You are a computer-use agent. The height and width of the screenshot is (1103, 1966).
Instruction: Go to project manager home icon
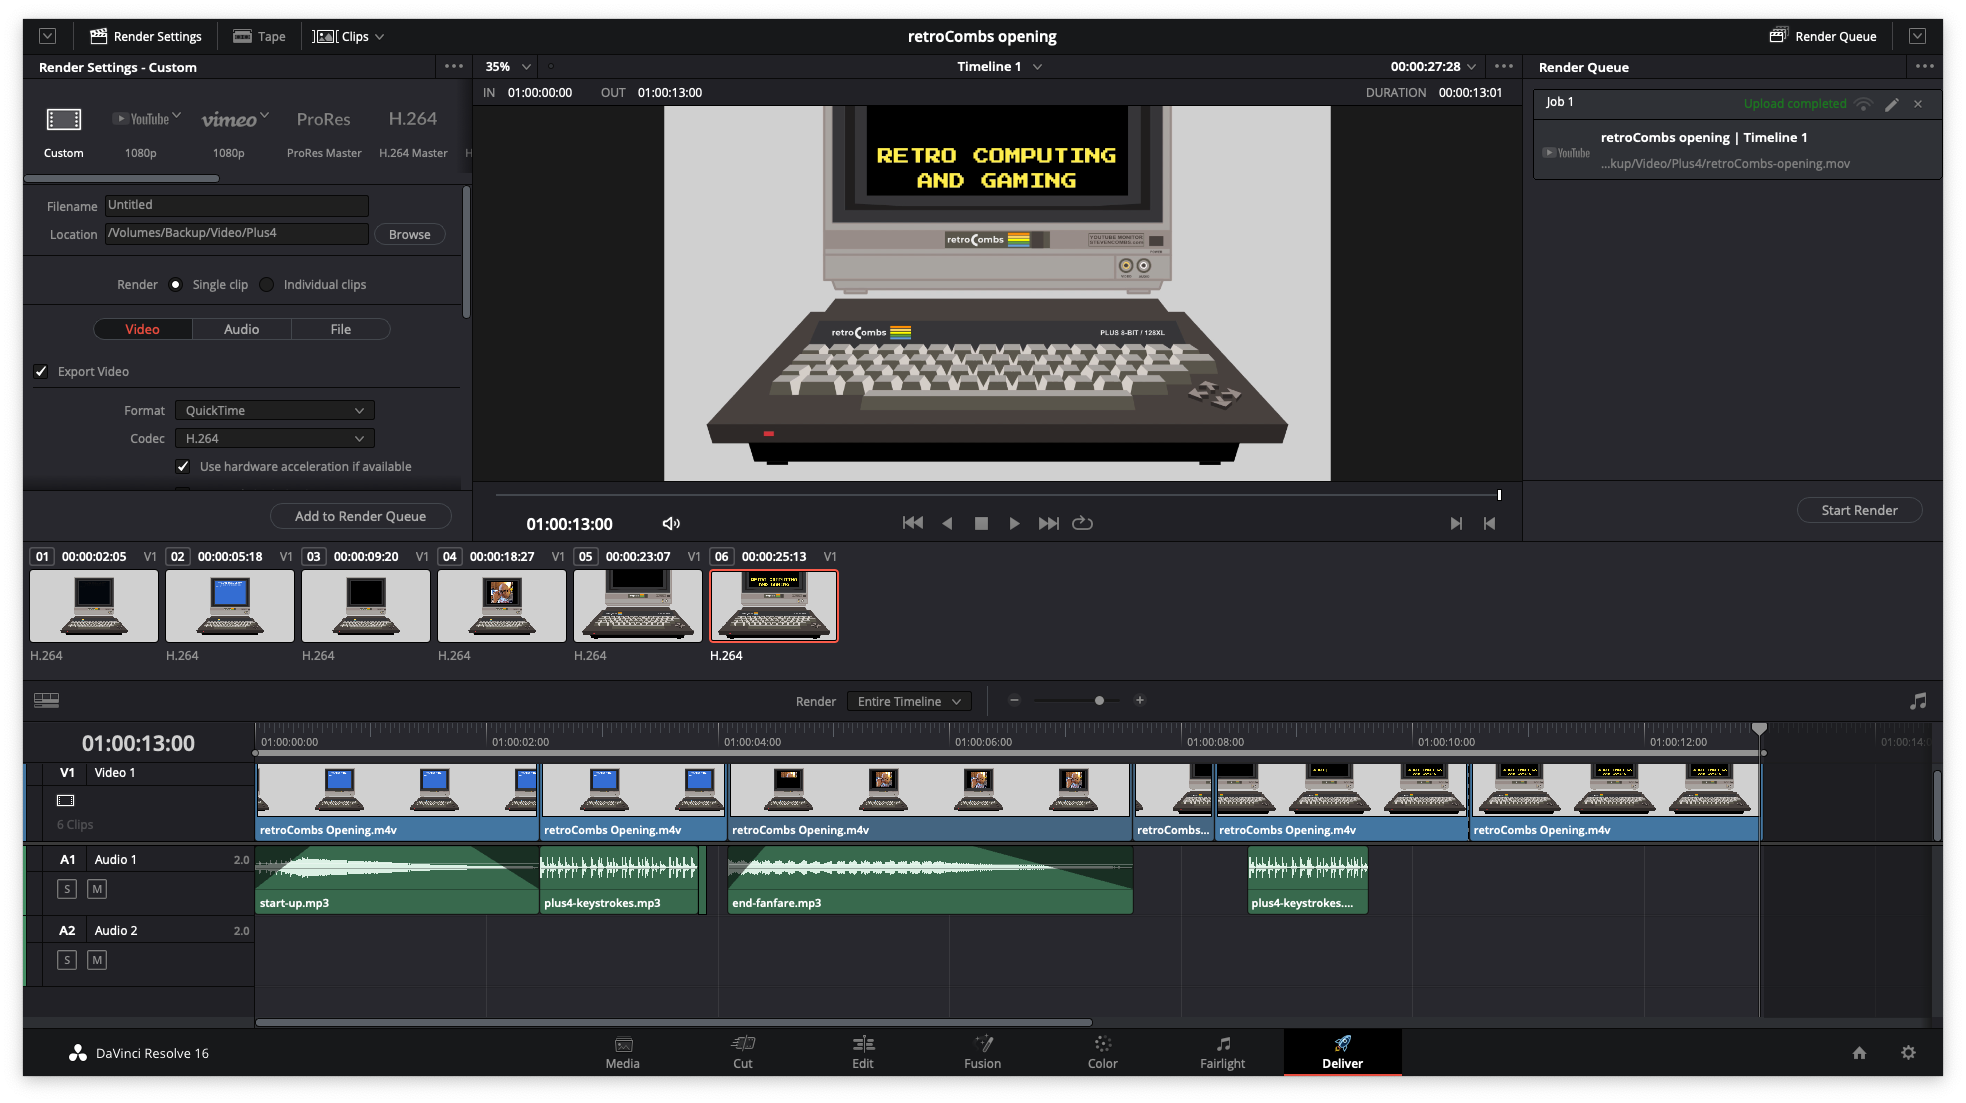[1859, 1053]
